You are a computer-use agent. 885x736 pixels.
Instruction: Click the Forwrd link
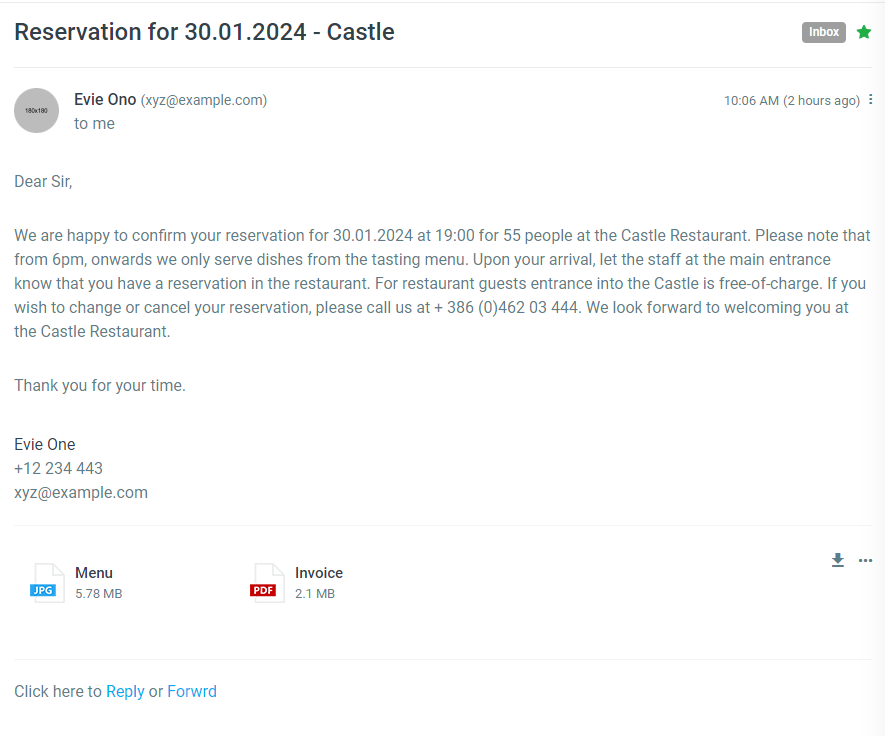pyautogui.click(x=192, y=691)
